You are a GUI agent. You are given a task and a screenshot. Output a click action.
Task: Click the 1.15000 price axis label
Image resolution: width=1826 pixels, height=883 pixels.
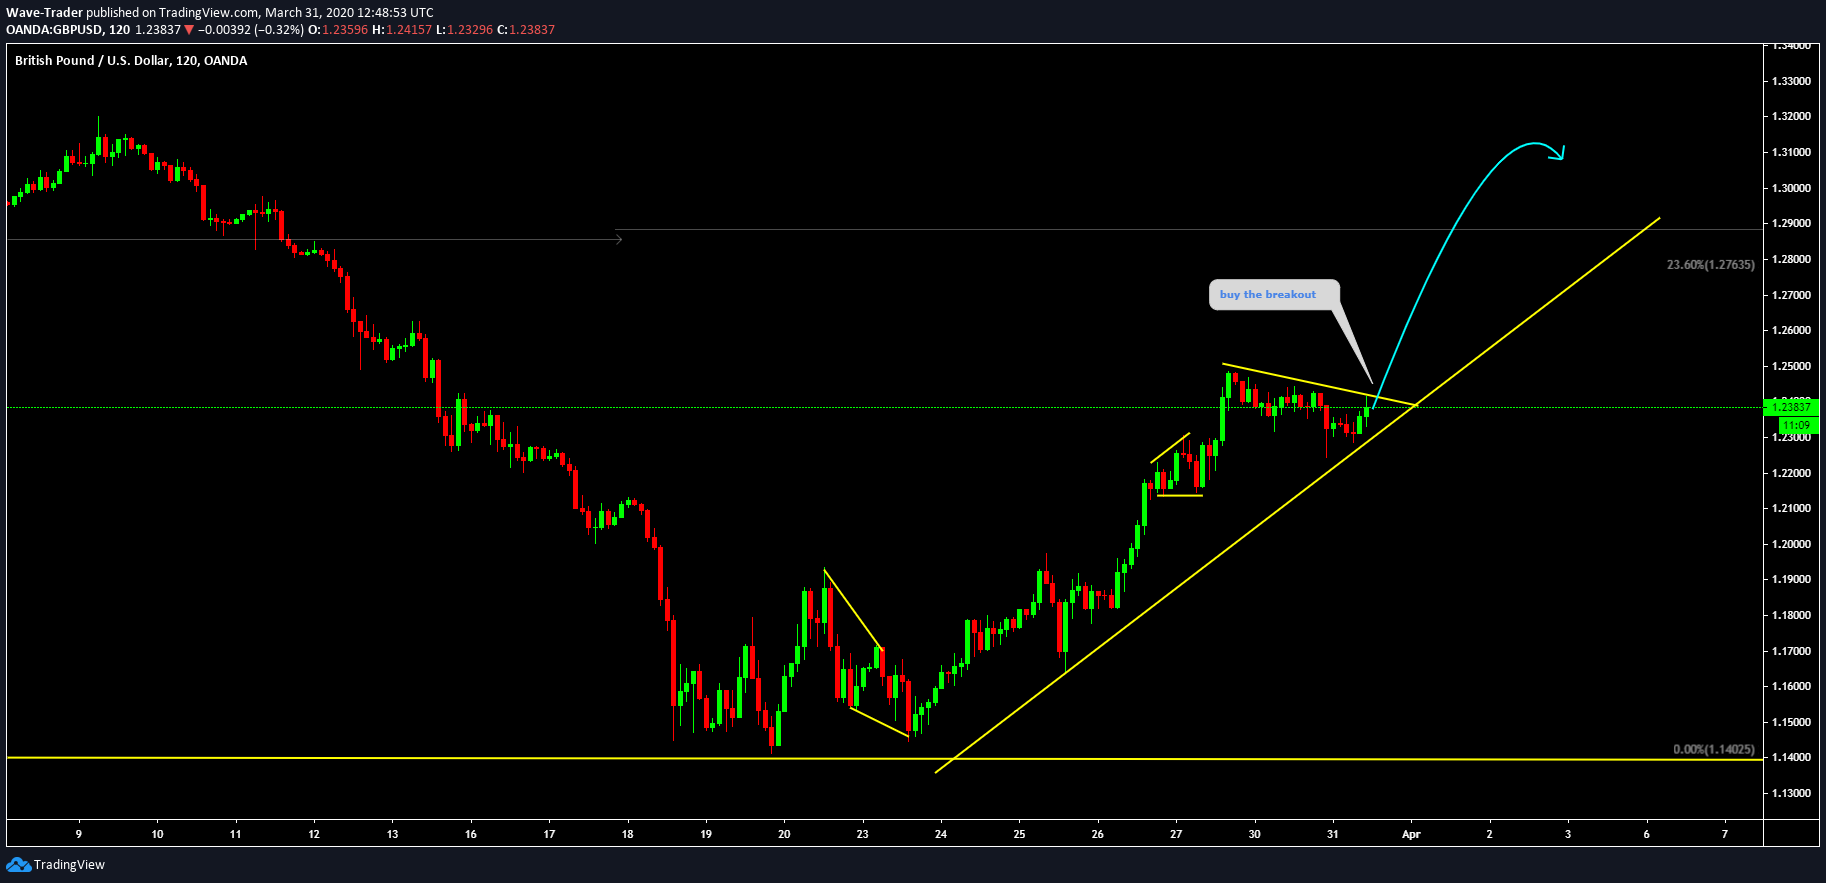point(1791,722)
